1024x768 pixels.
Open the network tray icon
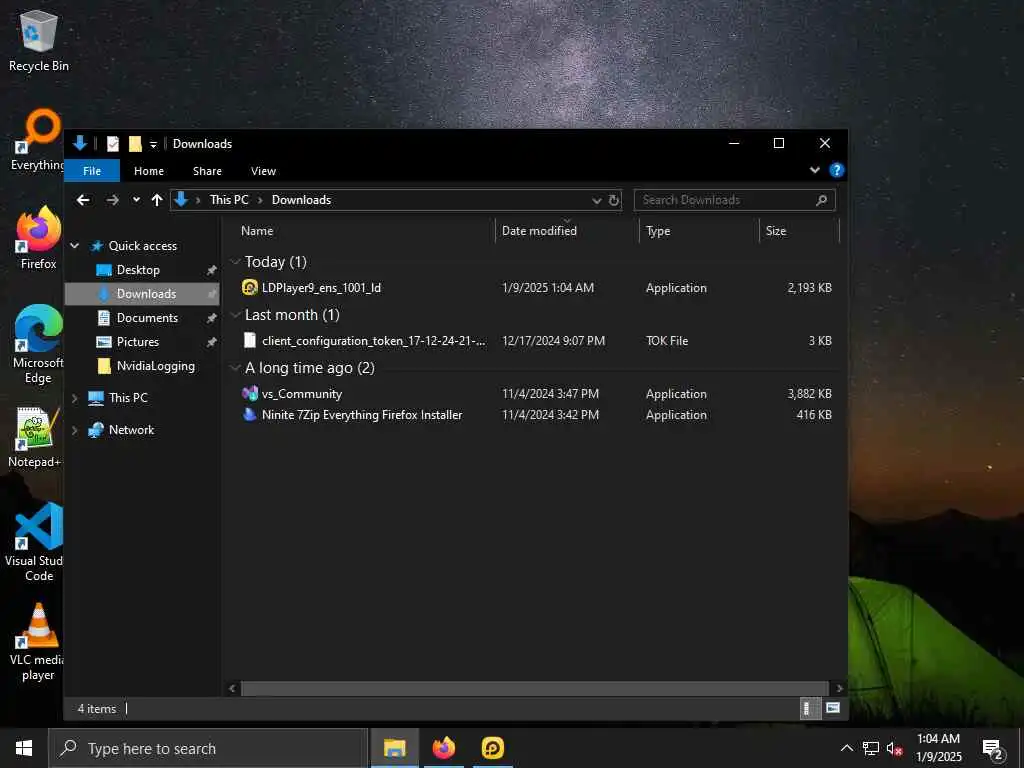point(871,748)
